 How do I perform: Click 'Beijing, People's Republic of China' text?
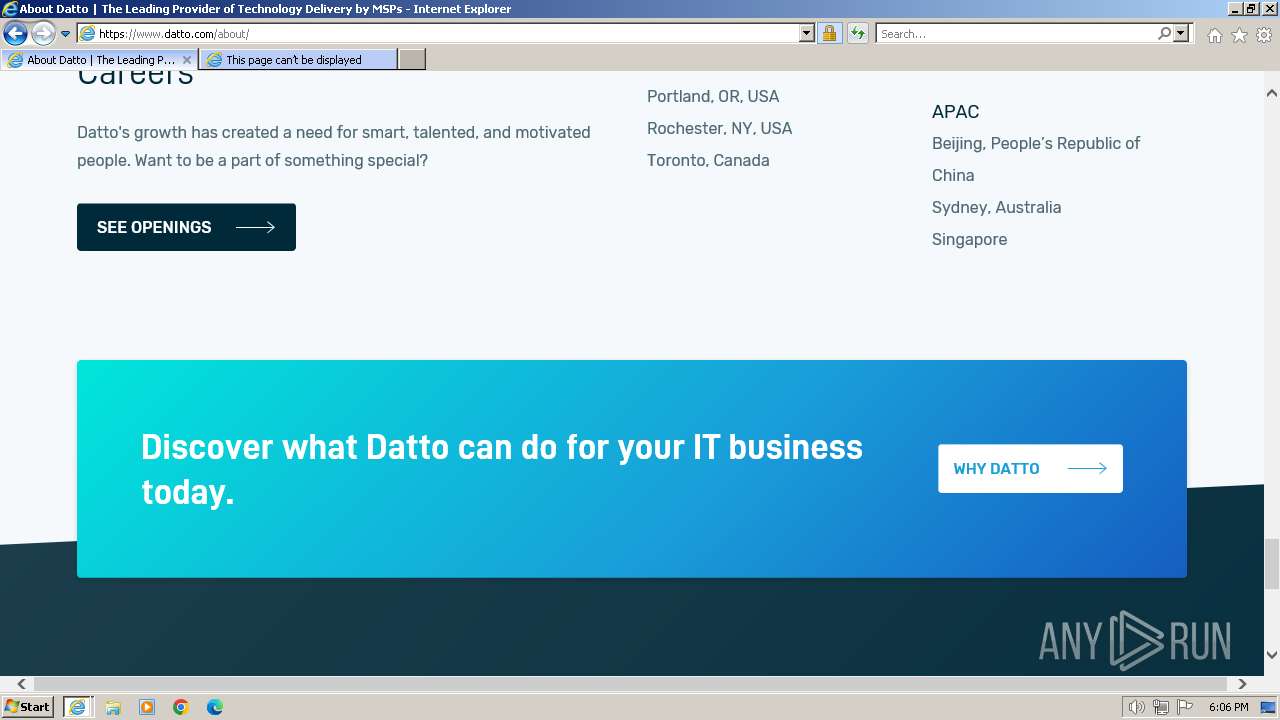point(1036,159)
